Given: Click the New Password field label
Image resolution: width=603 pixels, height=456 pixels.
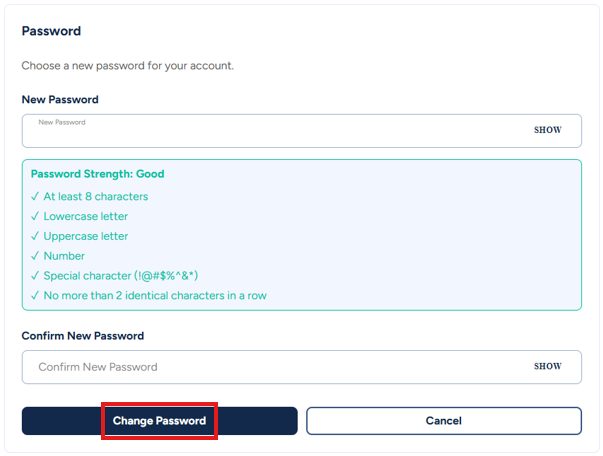Looking at the screenshot, I should [60, 100].
